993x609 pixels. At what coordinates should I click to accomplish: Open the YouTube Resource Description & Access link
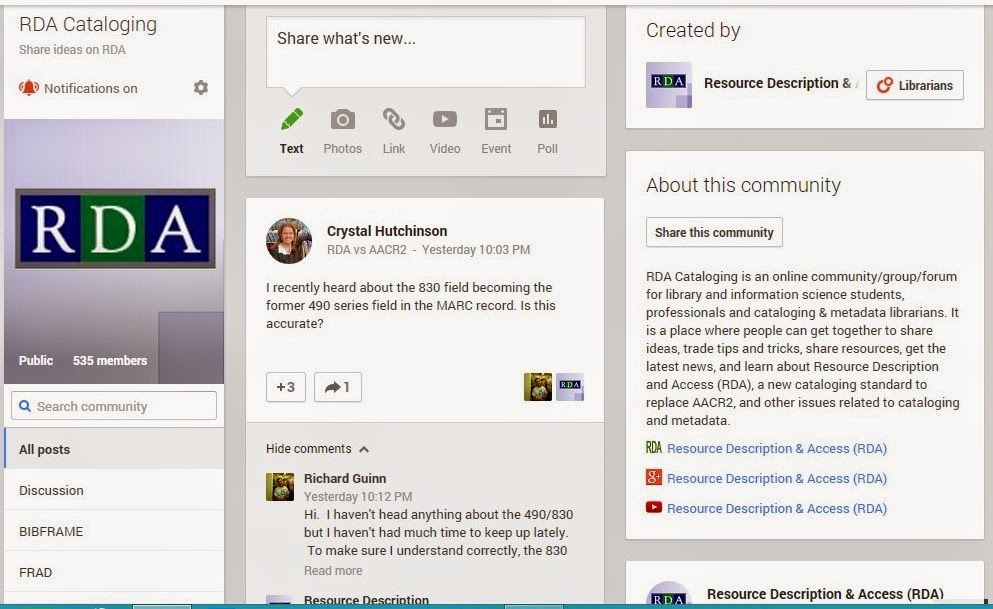776,508
